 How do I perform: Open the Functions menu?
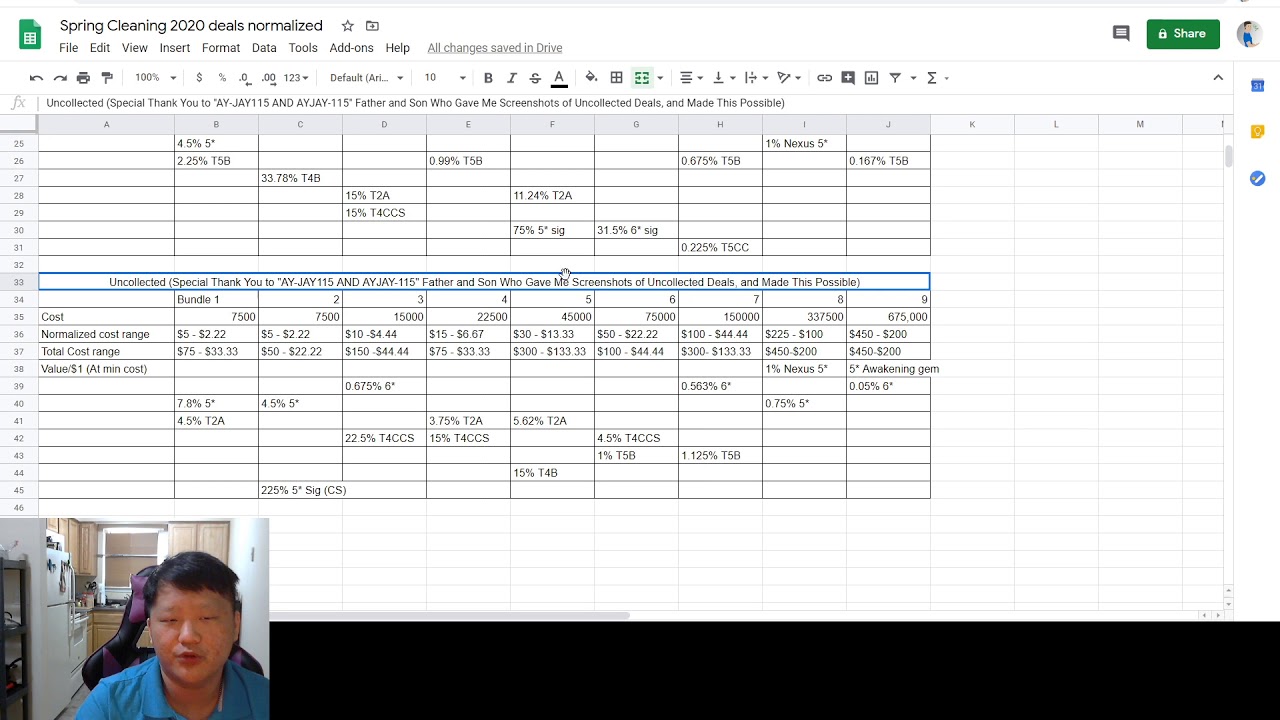(937, 78)
